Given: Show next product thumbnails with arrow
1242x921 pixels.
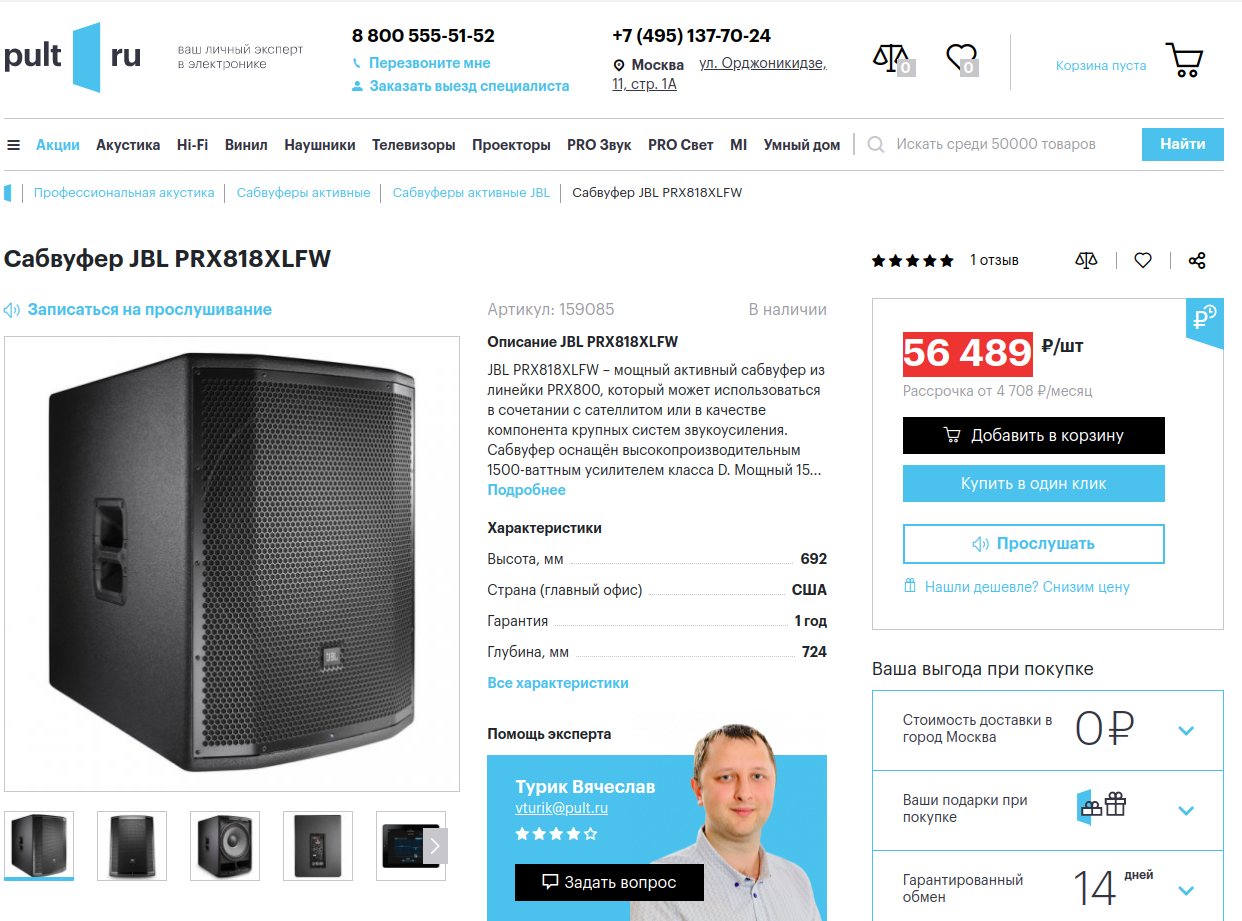Looking at the screenshot, I should [434, 846].
